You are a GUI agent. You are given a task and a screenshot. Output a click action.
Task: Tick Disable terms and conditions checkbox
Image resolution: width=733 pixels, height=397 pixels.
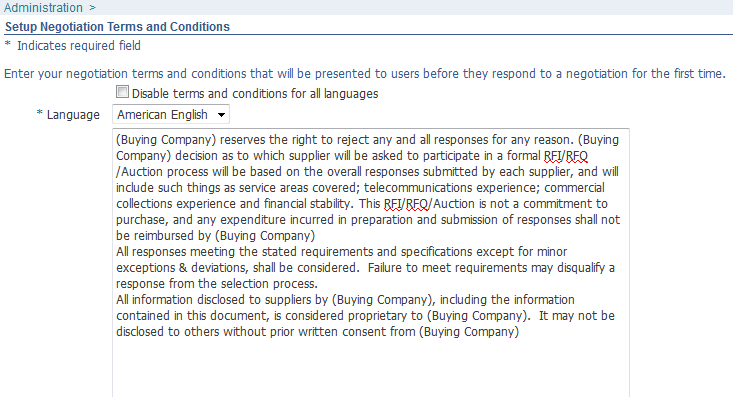pyautogui.click(x=122, y=92)
